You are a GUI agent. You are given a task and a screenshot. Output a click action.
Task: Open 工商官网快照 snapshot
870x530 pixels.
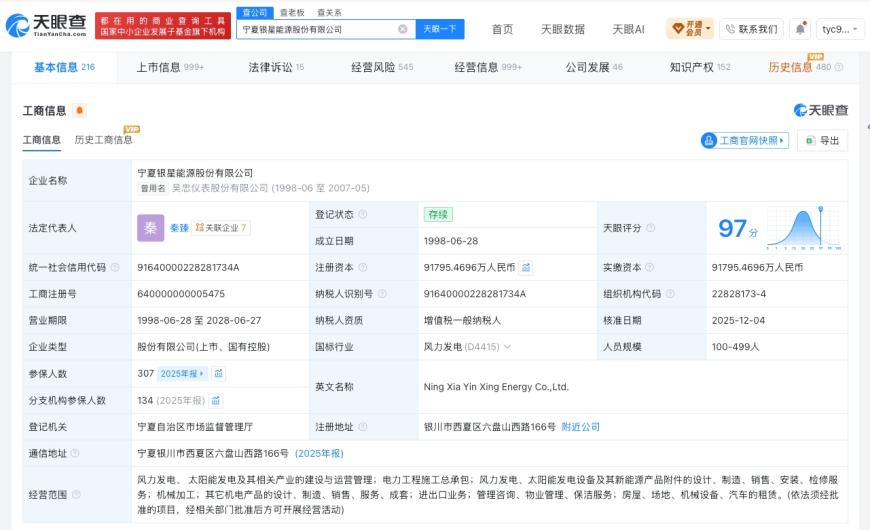(745, 140)
